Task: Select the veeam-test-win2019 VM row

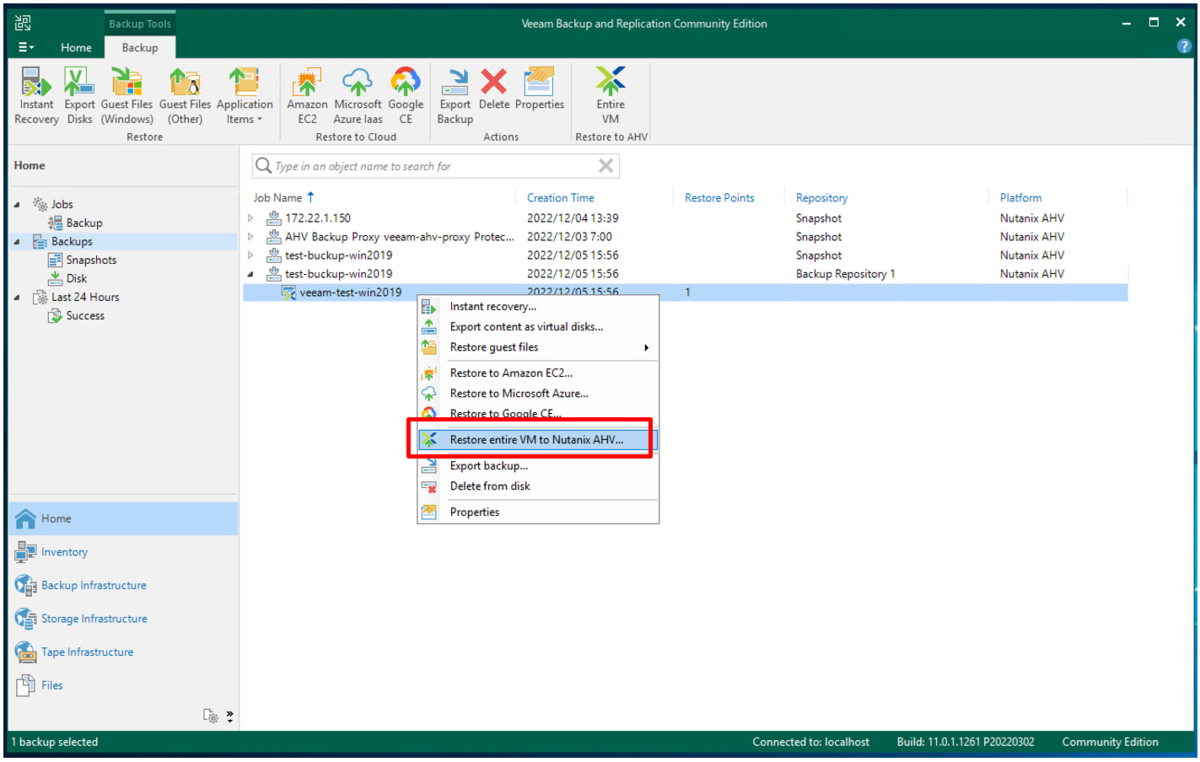Action: pos(684,292)
